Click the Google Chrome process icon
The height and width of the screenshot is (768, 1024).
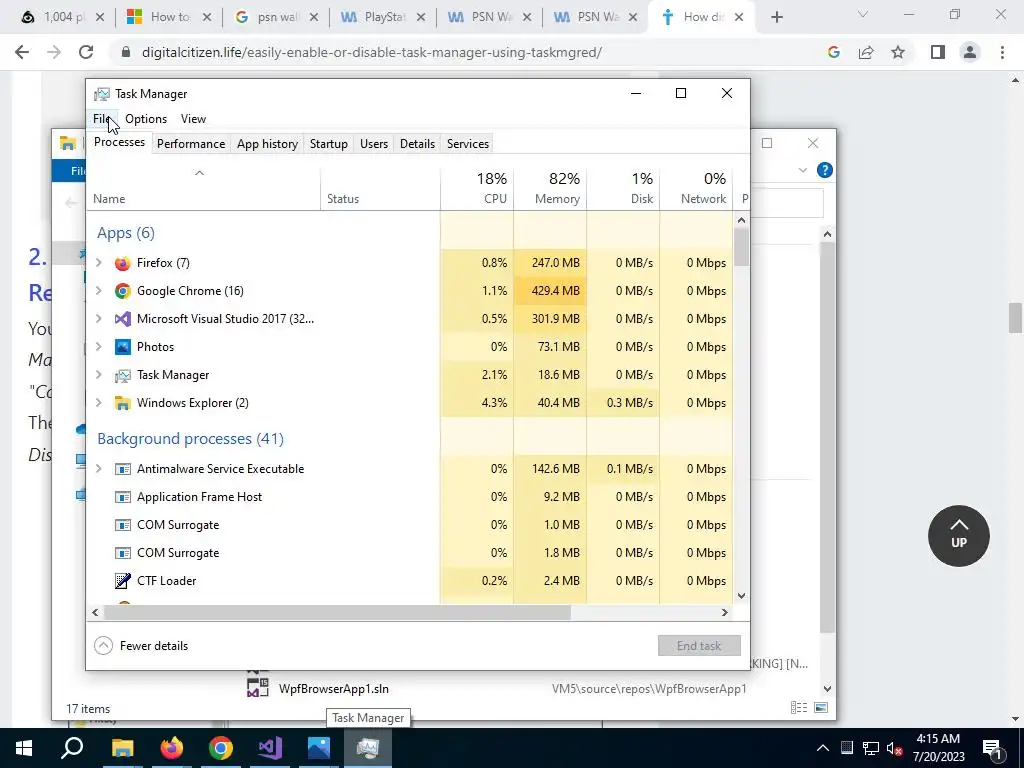coord(122,291)
